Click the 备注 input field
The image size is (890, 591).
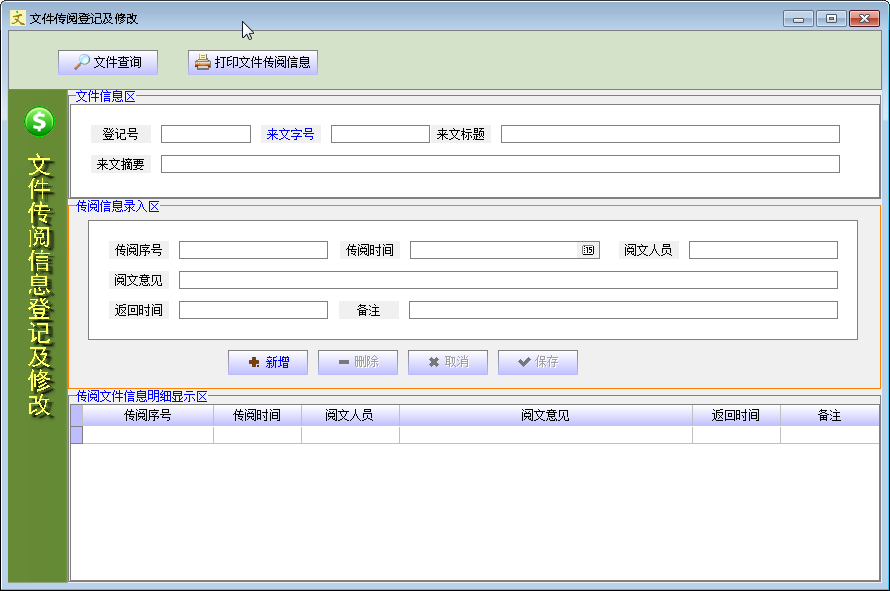[x=623, y=310]
